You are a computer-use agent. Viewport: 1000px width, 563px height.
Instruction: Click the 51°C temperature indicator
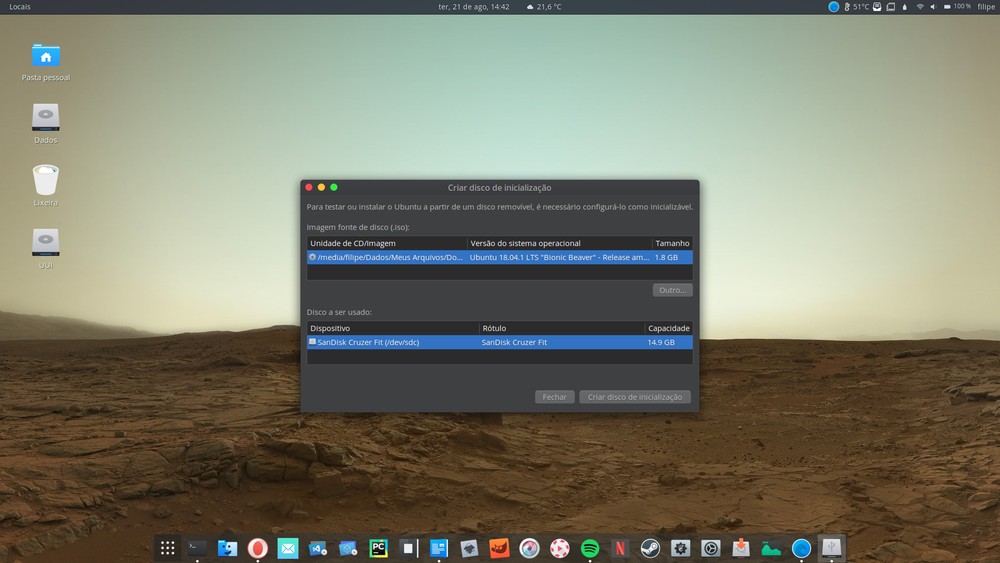tap(856, 6)
